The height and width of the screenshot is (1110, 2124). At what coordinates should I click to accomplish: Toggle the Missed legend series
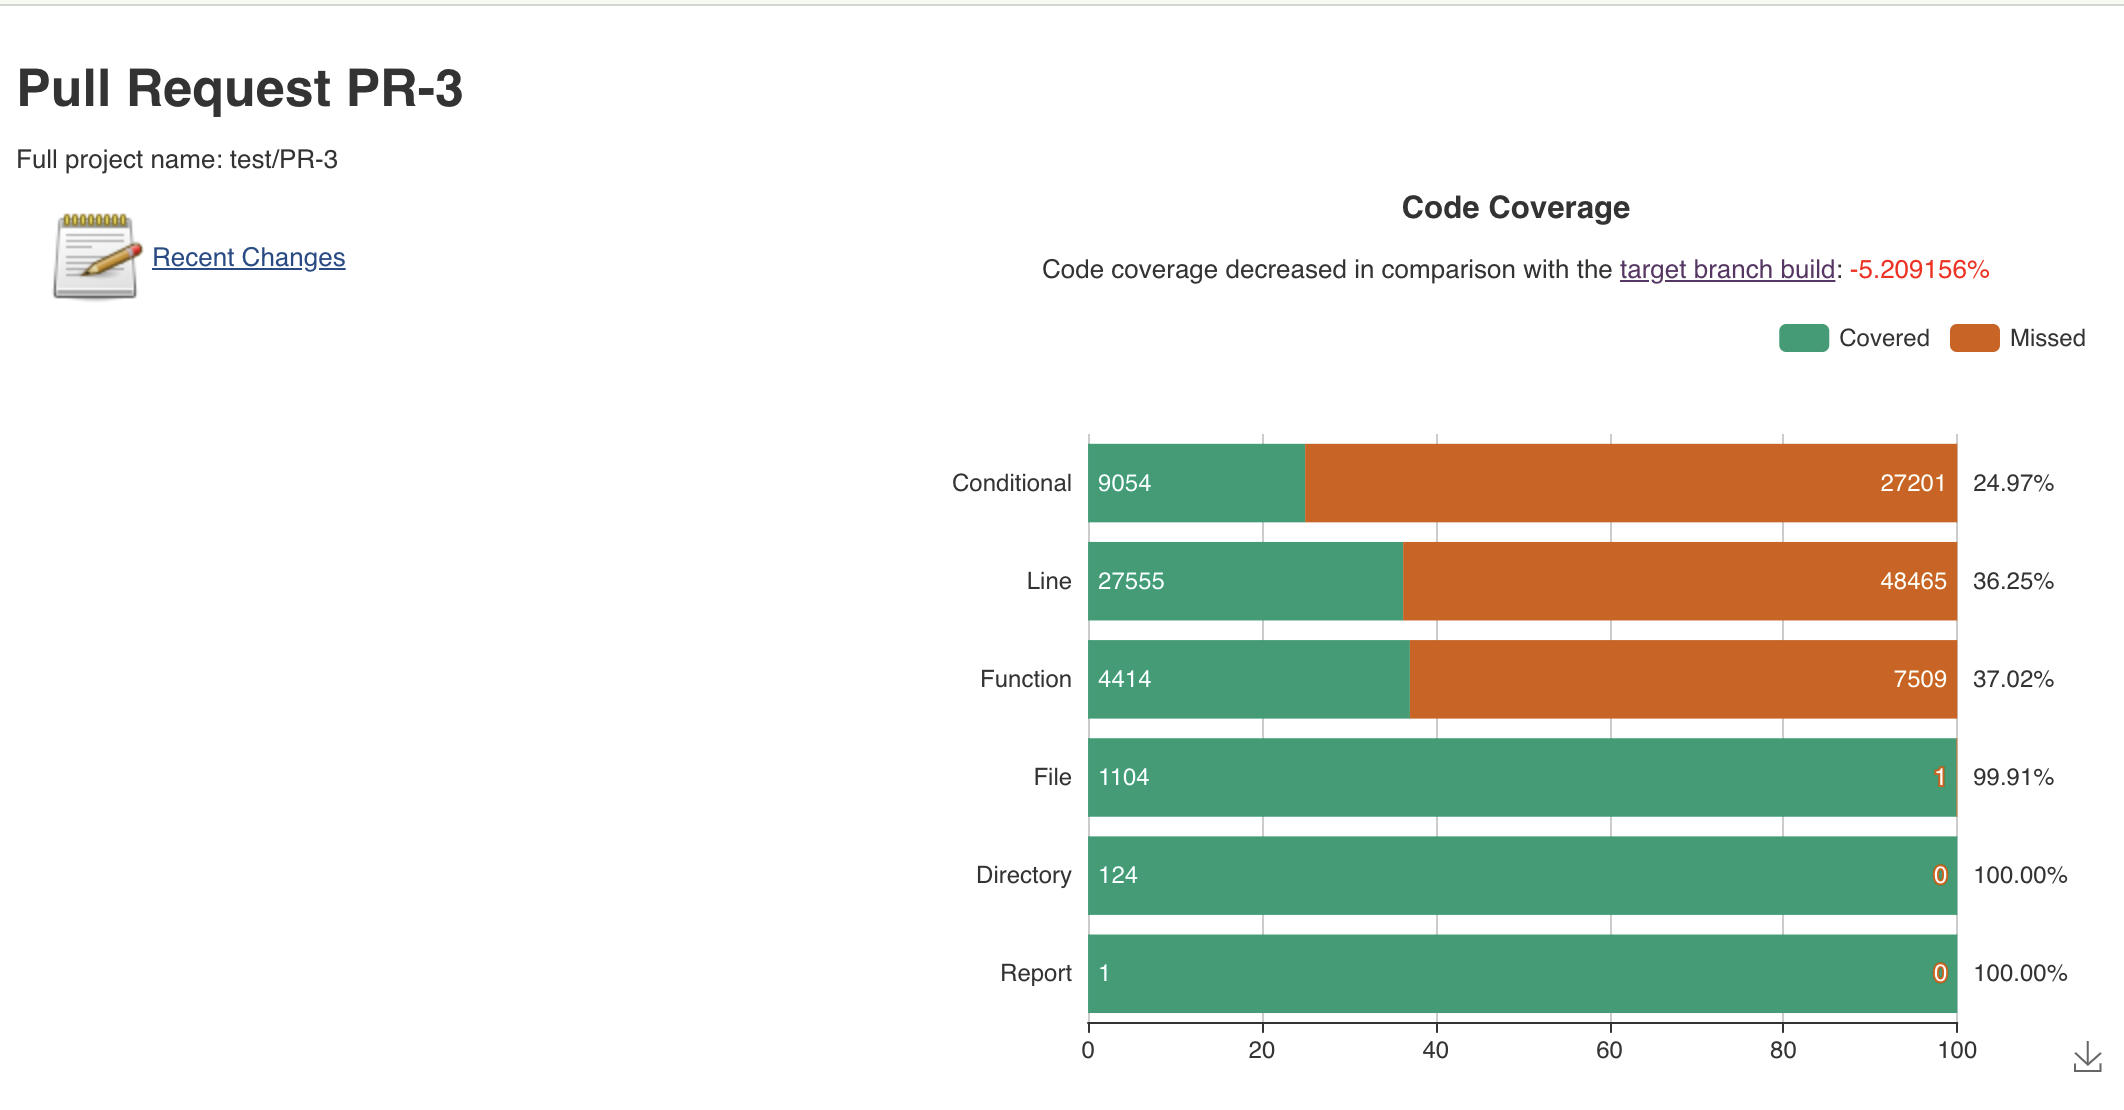pos(2046,338)
